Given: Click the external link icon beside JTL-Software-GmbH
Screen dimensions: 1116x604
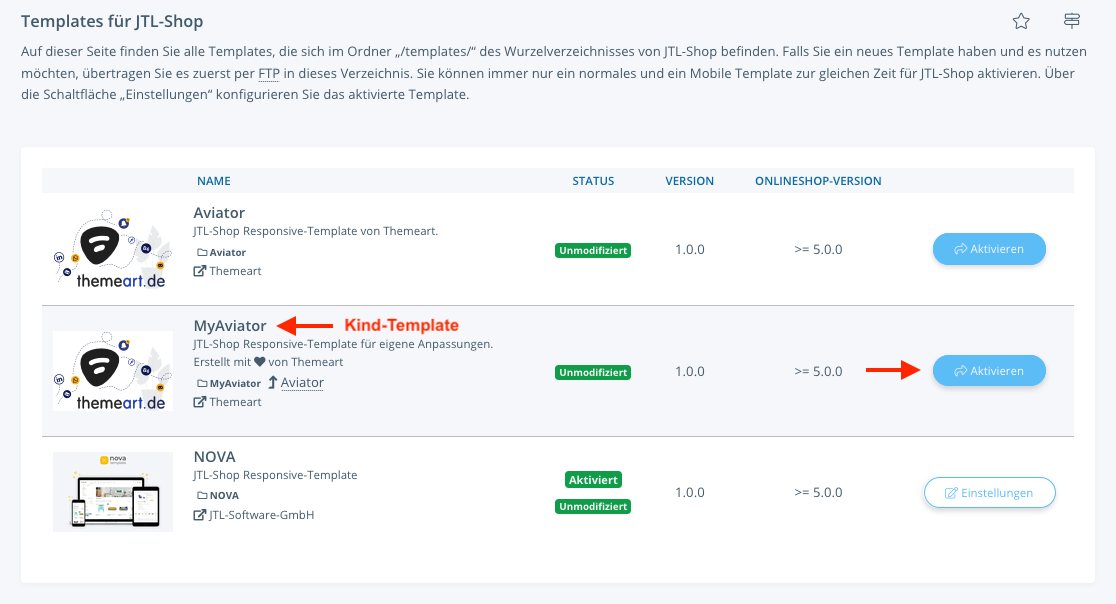Looking at the screenshot, I should click(200, 515).
